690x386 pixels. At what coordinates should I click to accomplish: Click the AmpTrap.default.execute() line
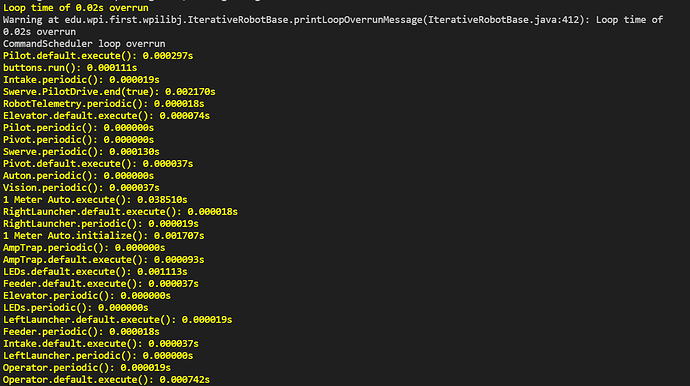104,260
